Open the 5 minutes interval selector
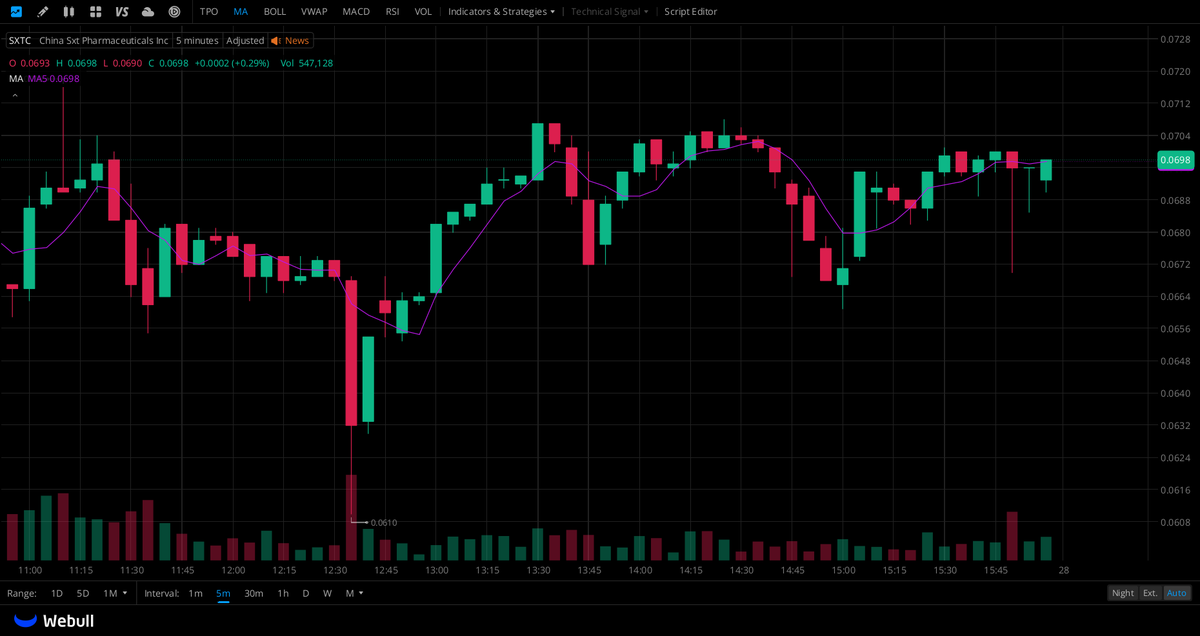The height and width of the screenshot is (636, 1200). [197, 41]
